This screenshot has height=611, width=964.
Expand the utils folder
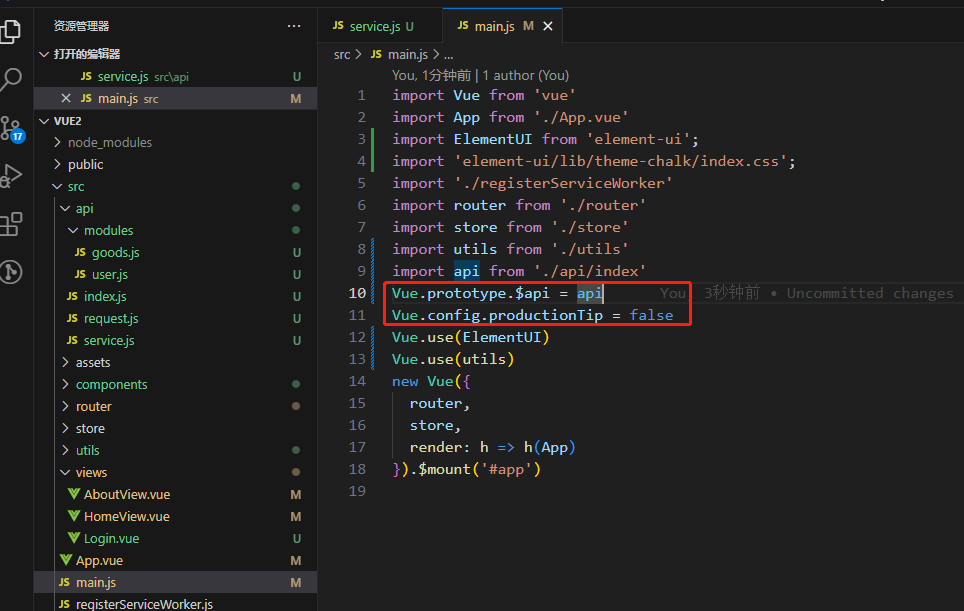point(65,451)
